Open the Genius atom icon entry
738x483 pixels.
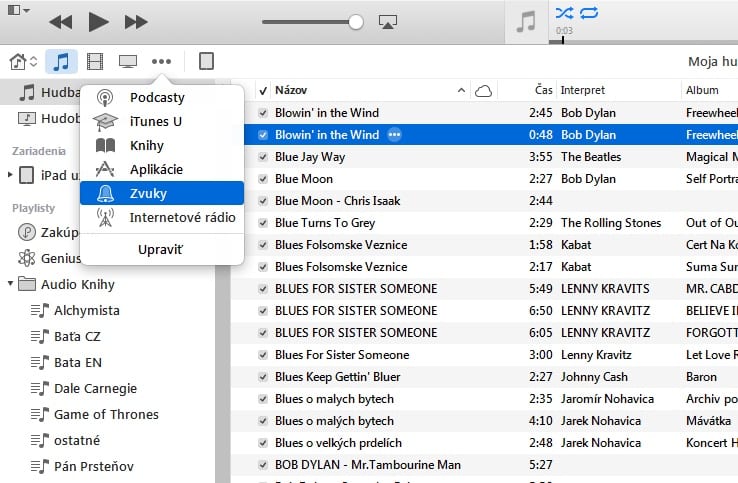click(26, 258)
